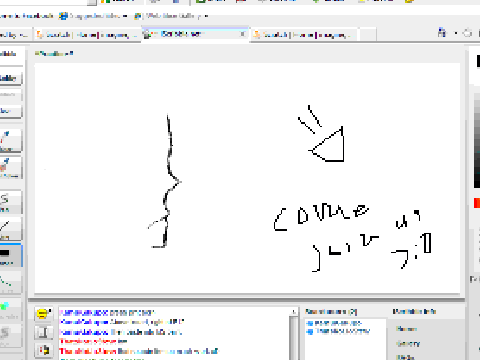The height and width of the screenshot is (360, 480).
Task: Select the orange shape pencil tool
Action: 10,168
